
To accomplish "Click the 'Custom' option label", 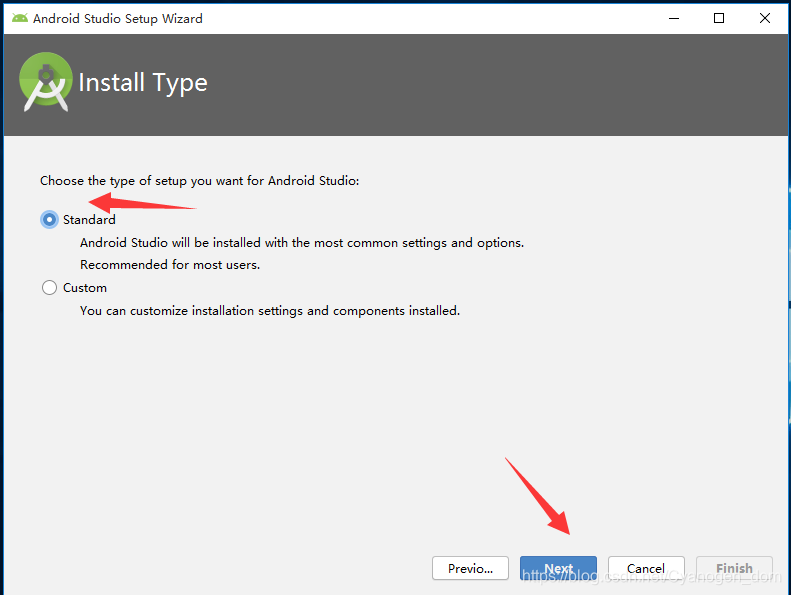I will pos(85,288).
